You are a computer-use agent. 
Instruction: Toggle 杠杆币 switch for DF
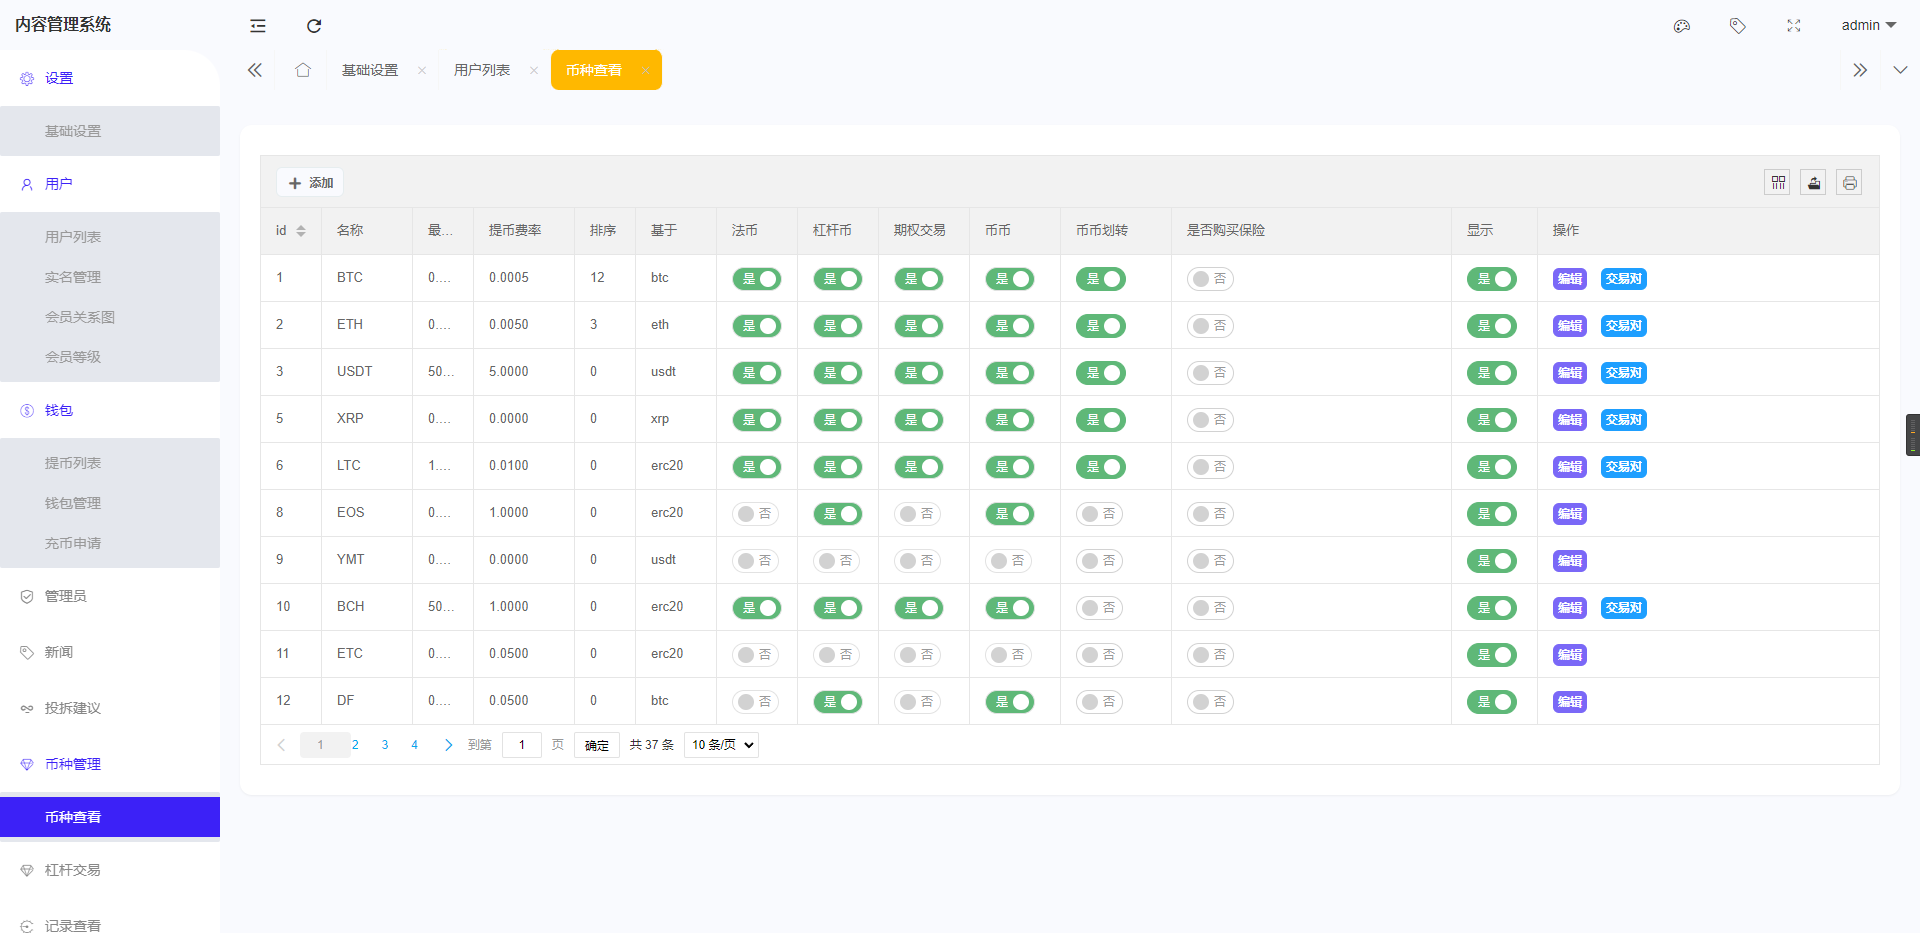click(838, 702)
